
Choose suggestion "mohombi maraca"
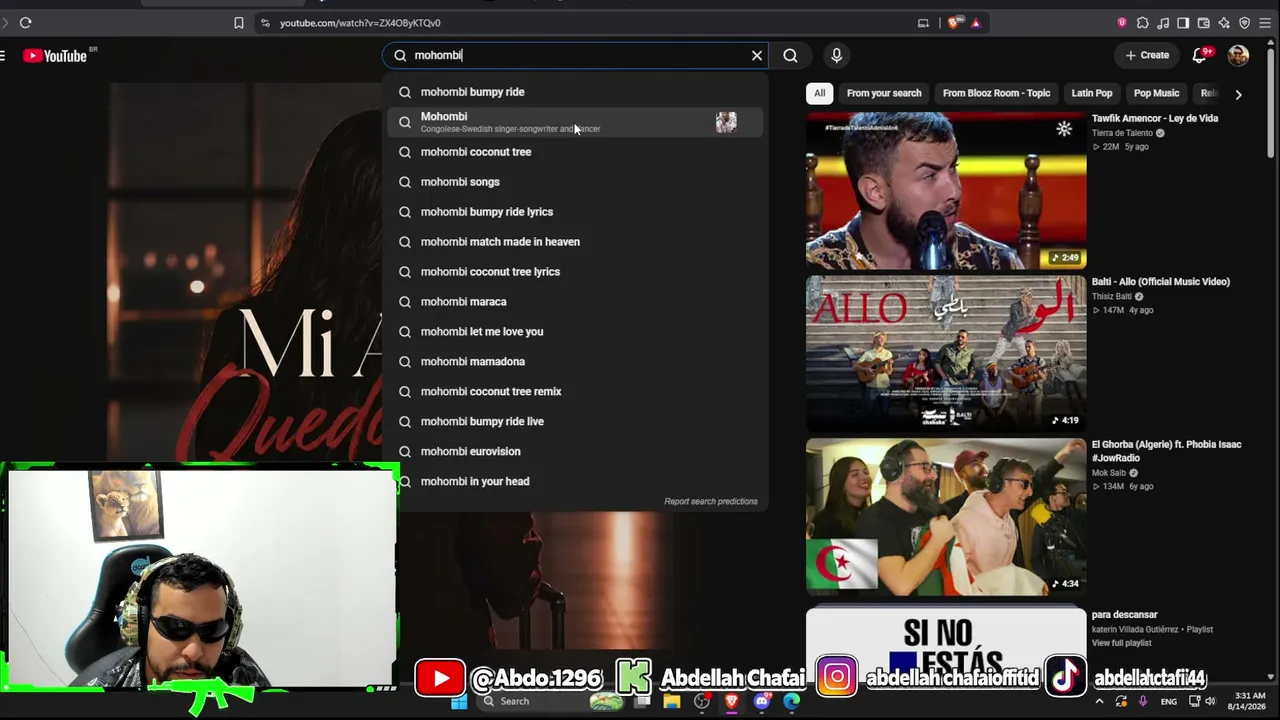point(575,302)
